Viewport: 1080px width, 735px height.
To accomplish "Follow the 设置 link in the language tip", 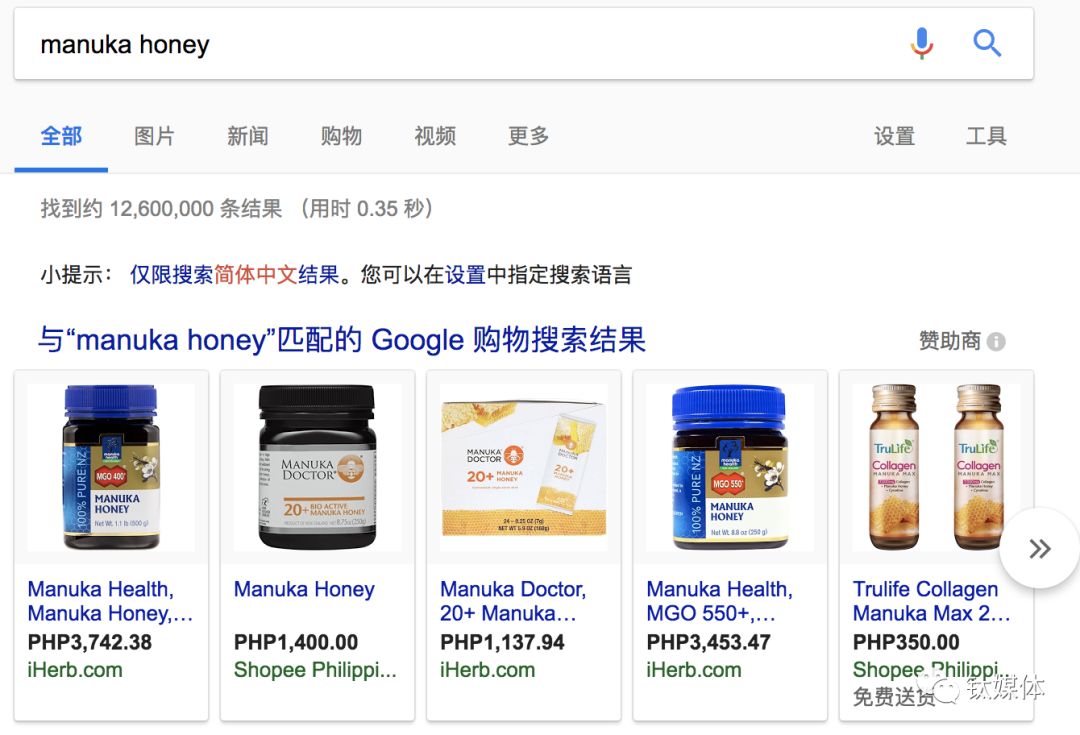I will [465, 274].
